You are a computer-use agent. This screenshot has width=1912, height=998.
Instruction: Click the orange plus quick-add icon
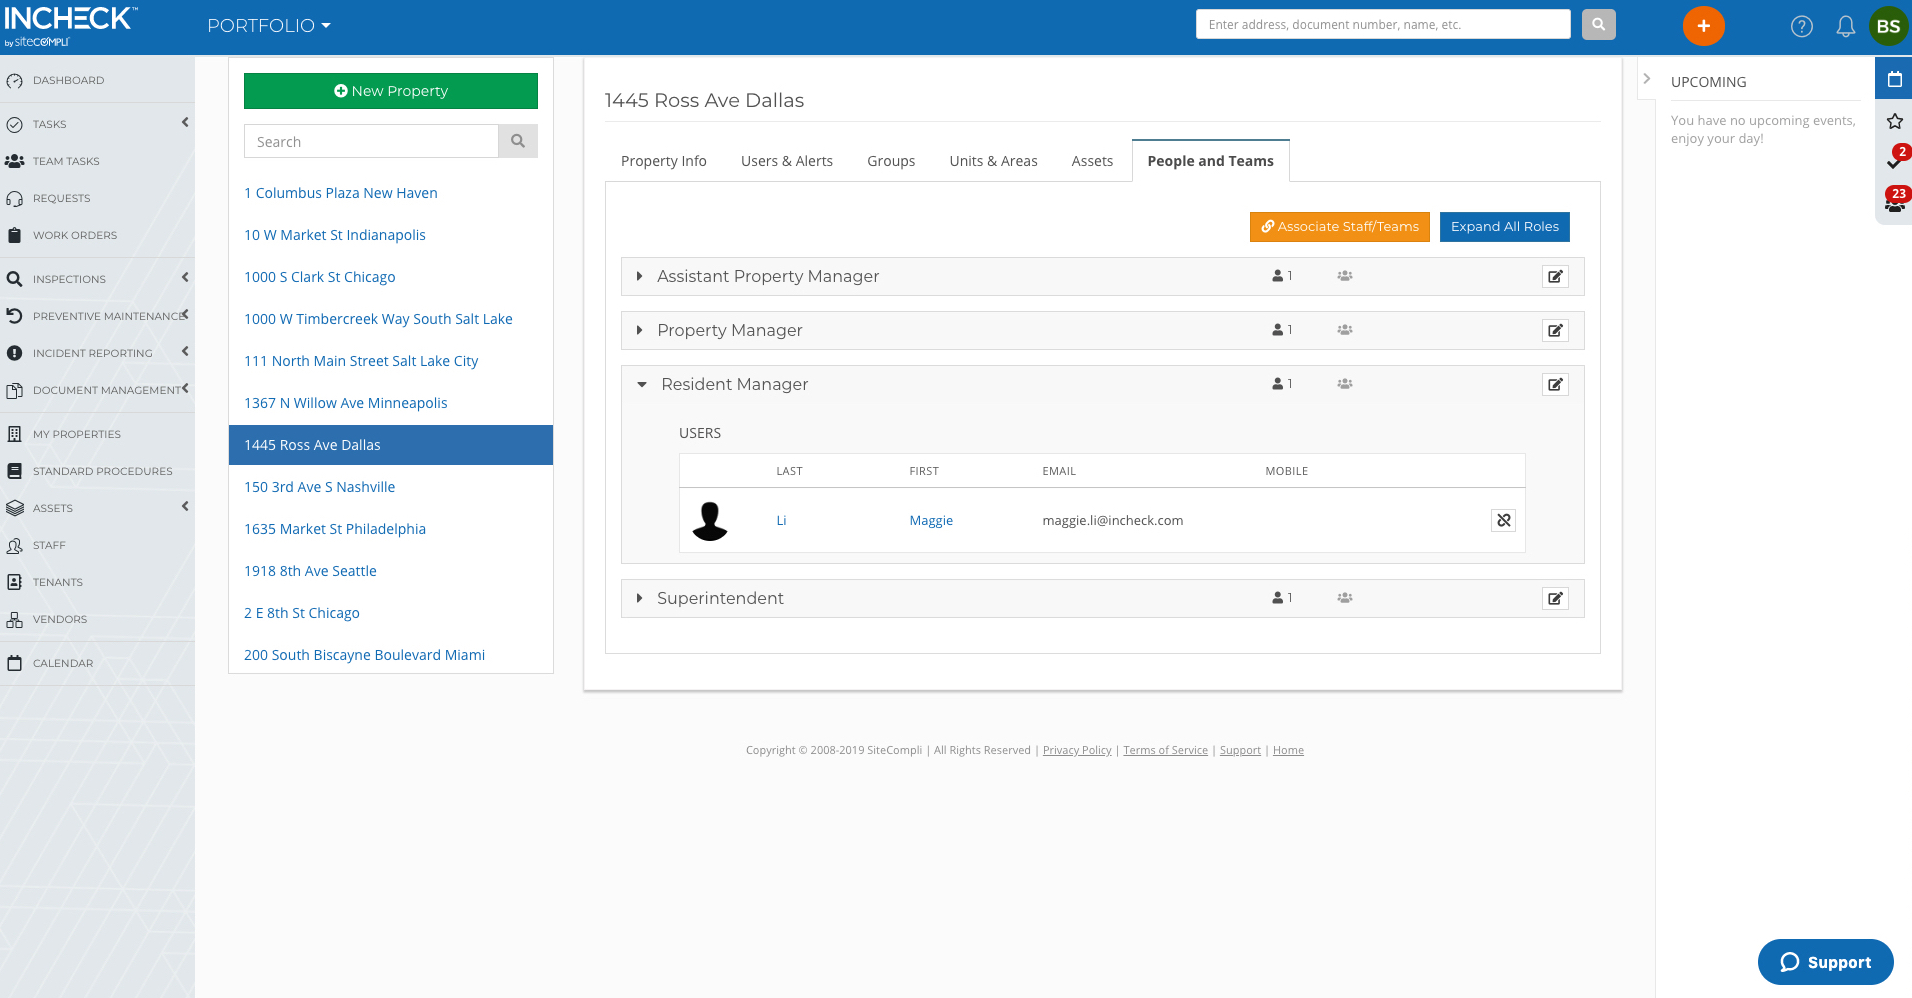point(1703,26)
